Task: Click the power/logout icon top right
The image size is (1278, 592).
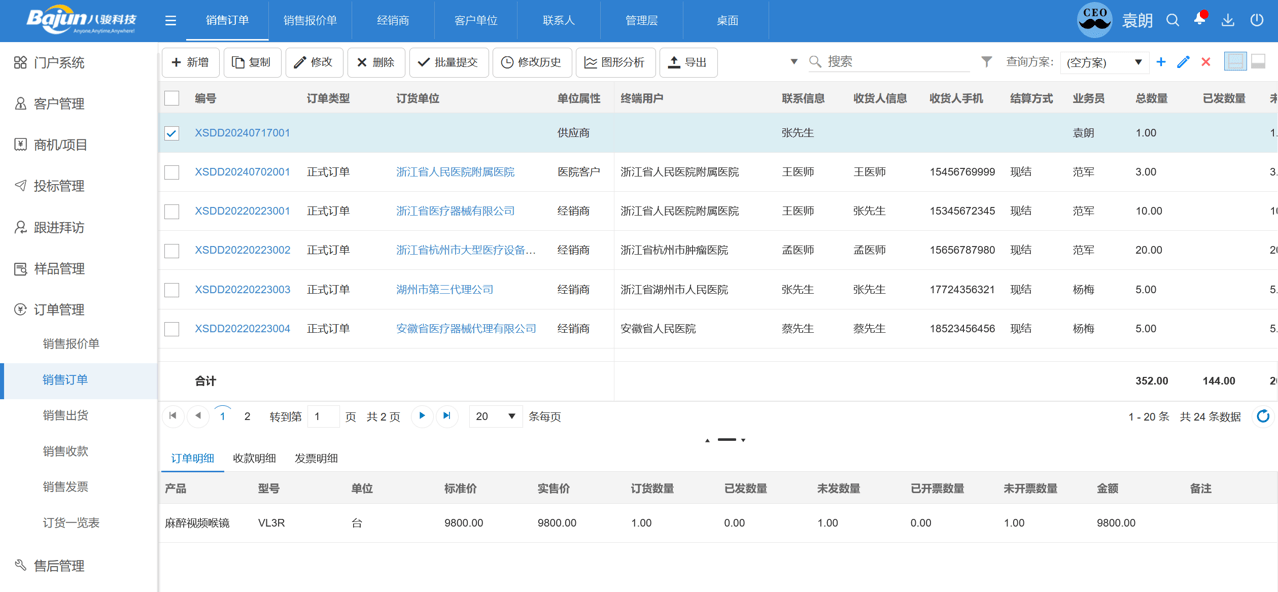Action: tap(1257, 20)
